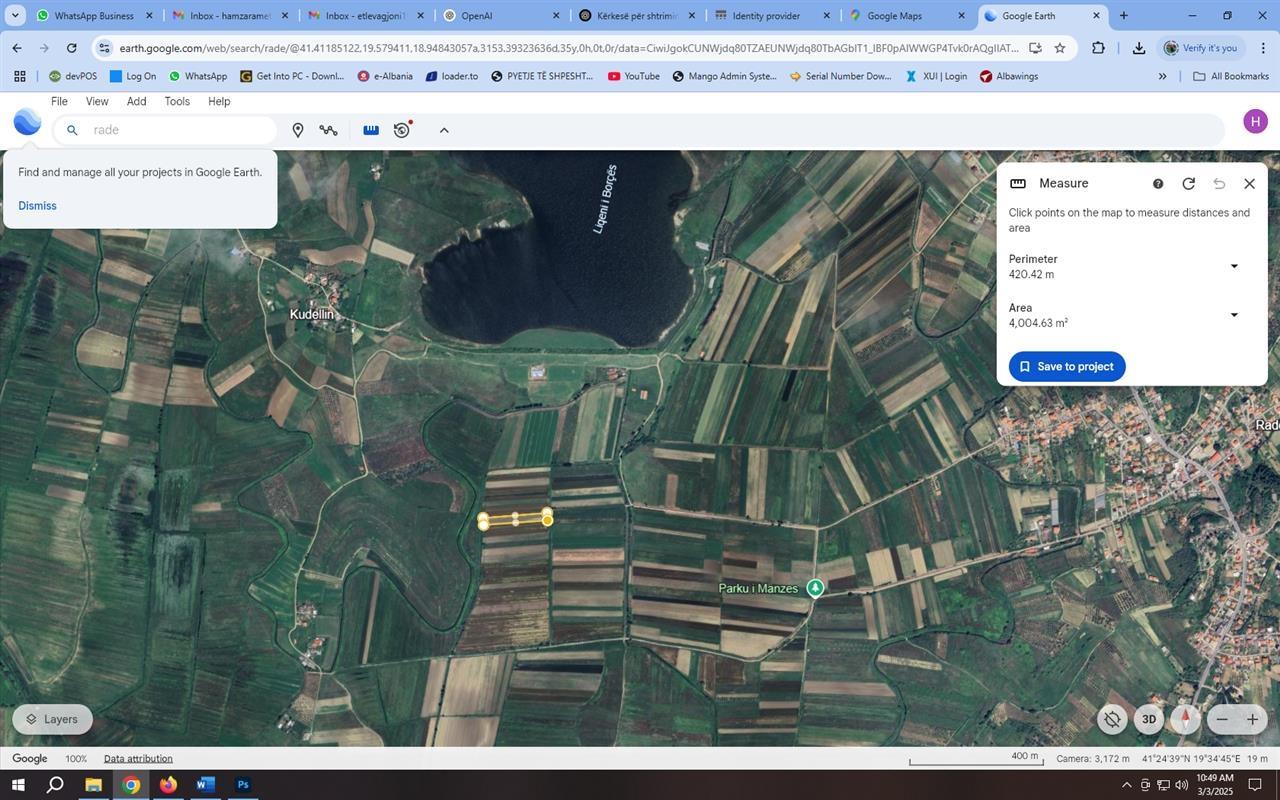Expand the Perimeter units dropdown
Viewport: 1280px width, 800px height.
1233,266
